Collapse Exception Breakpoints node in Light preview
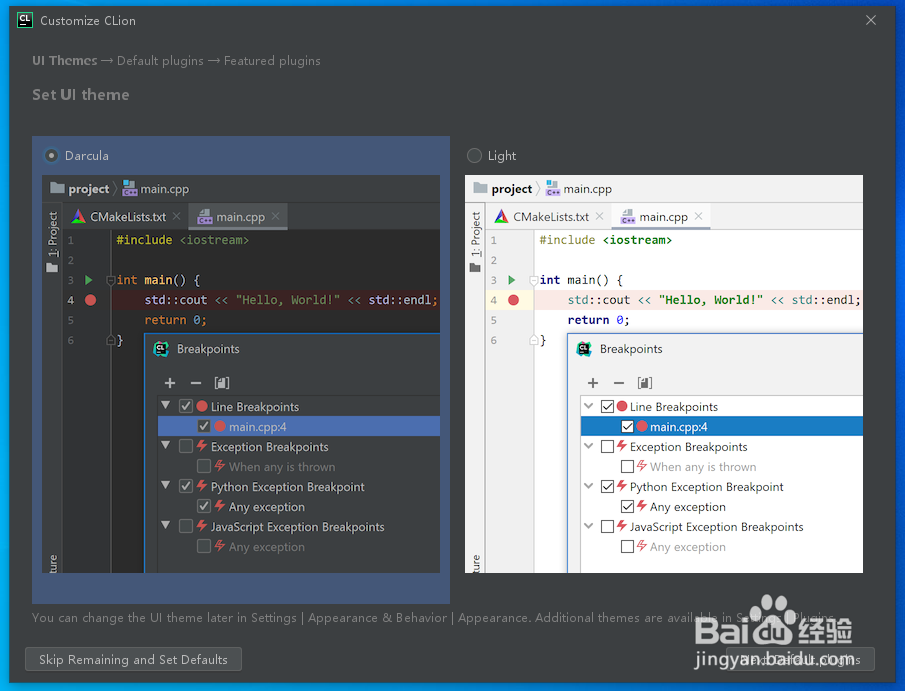The height and width of the screenshot is (691, 905). pyautogui.click(x=589, y=446)
